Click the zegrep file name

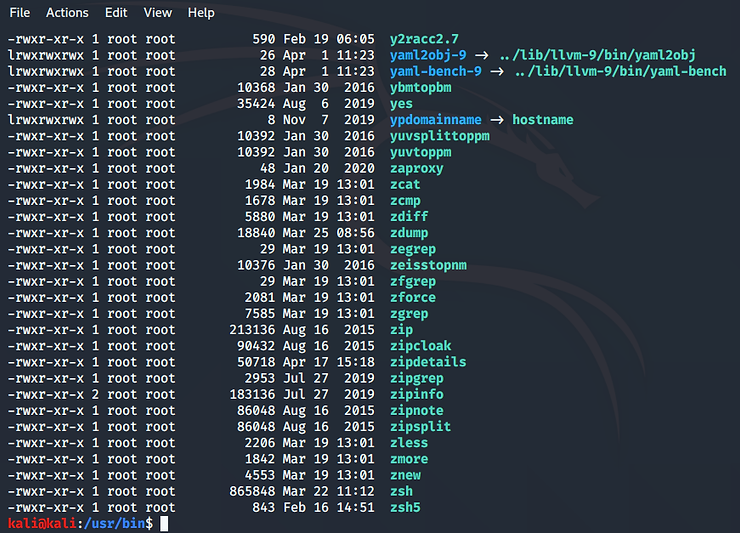pyautogui.click(x=413, y=249)
